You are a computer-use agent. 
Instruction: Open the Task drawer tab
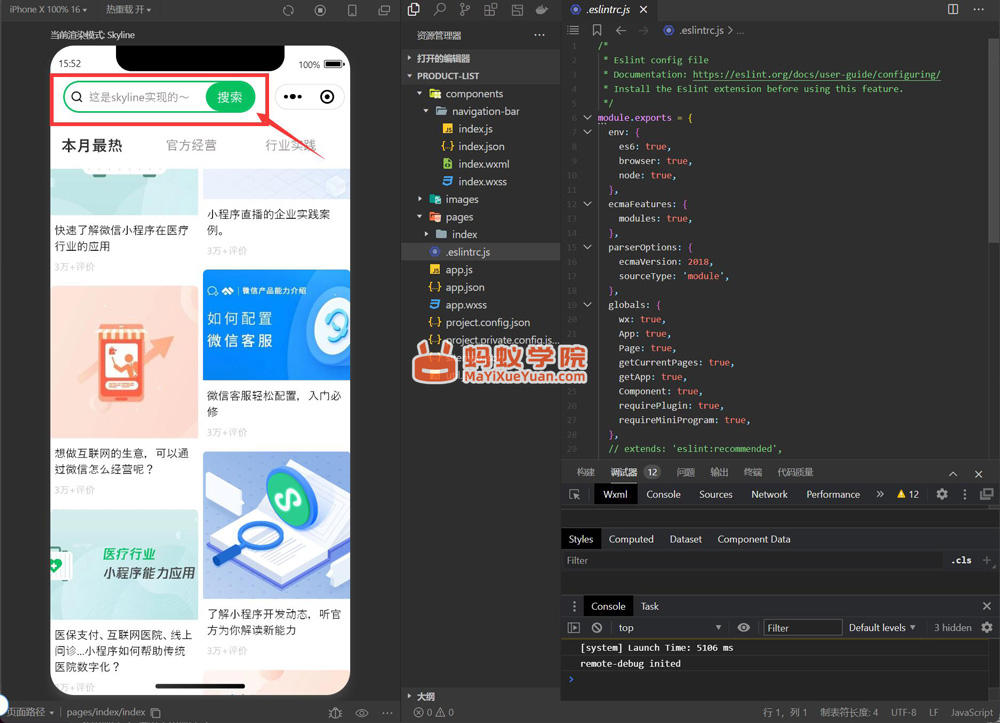pos(650,606)
